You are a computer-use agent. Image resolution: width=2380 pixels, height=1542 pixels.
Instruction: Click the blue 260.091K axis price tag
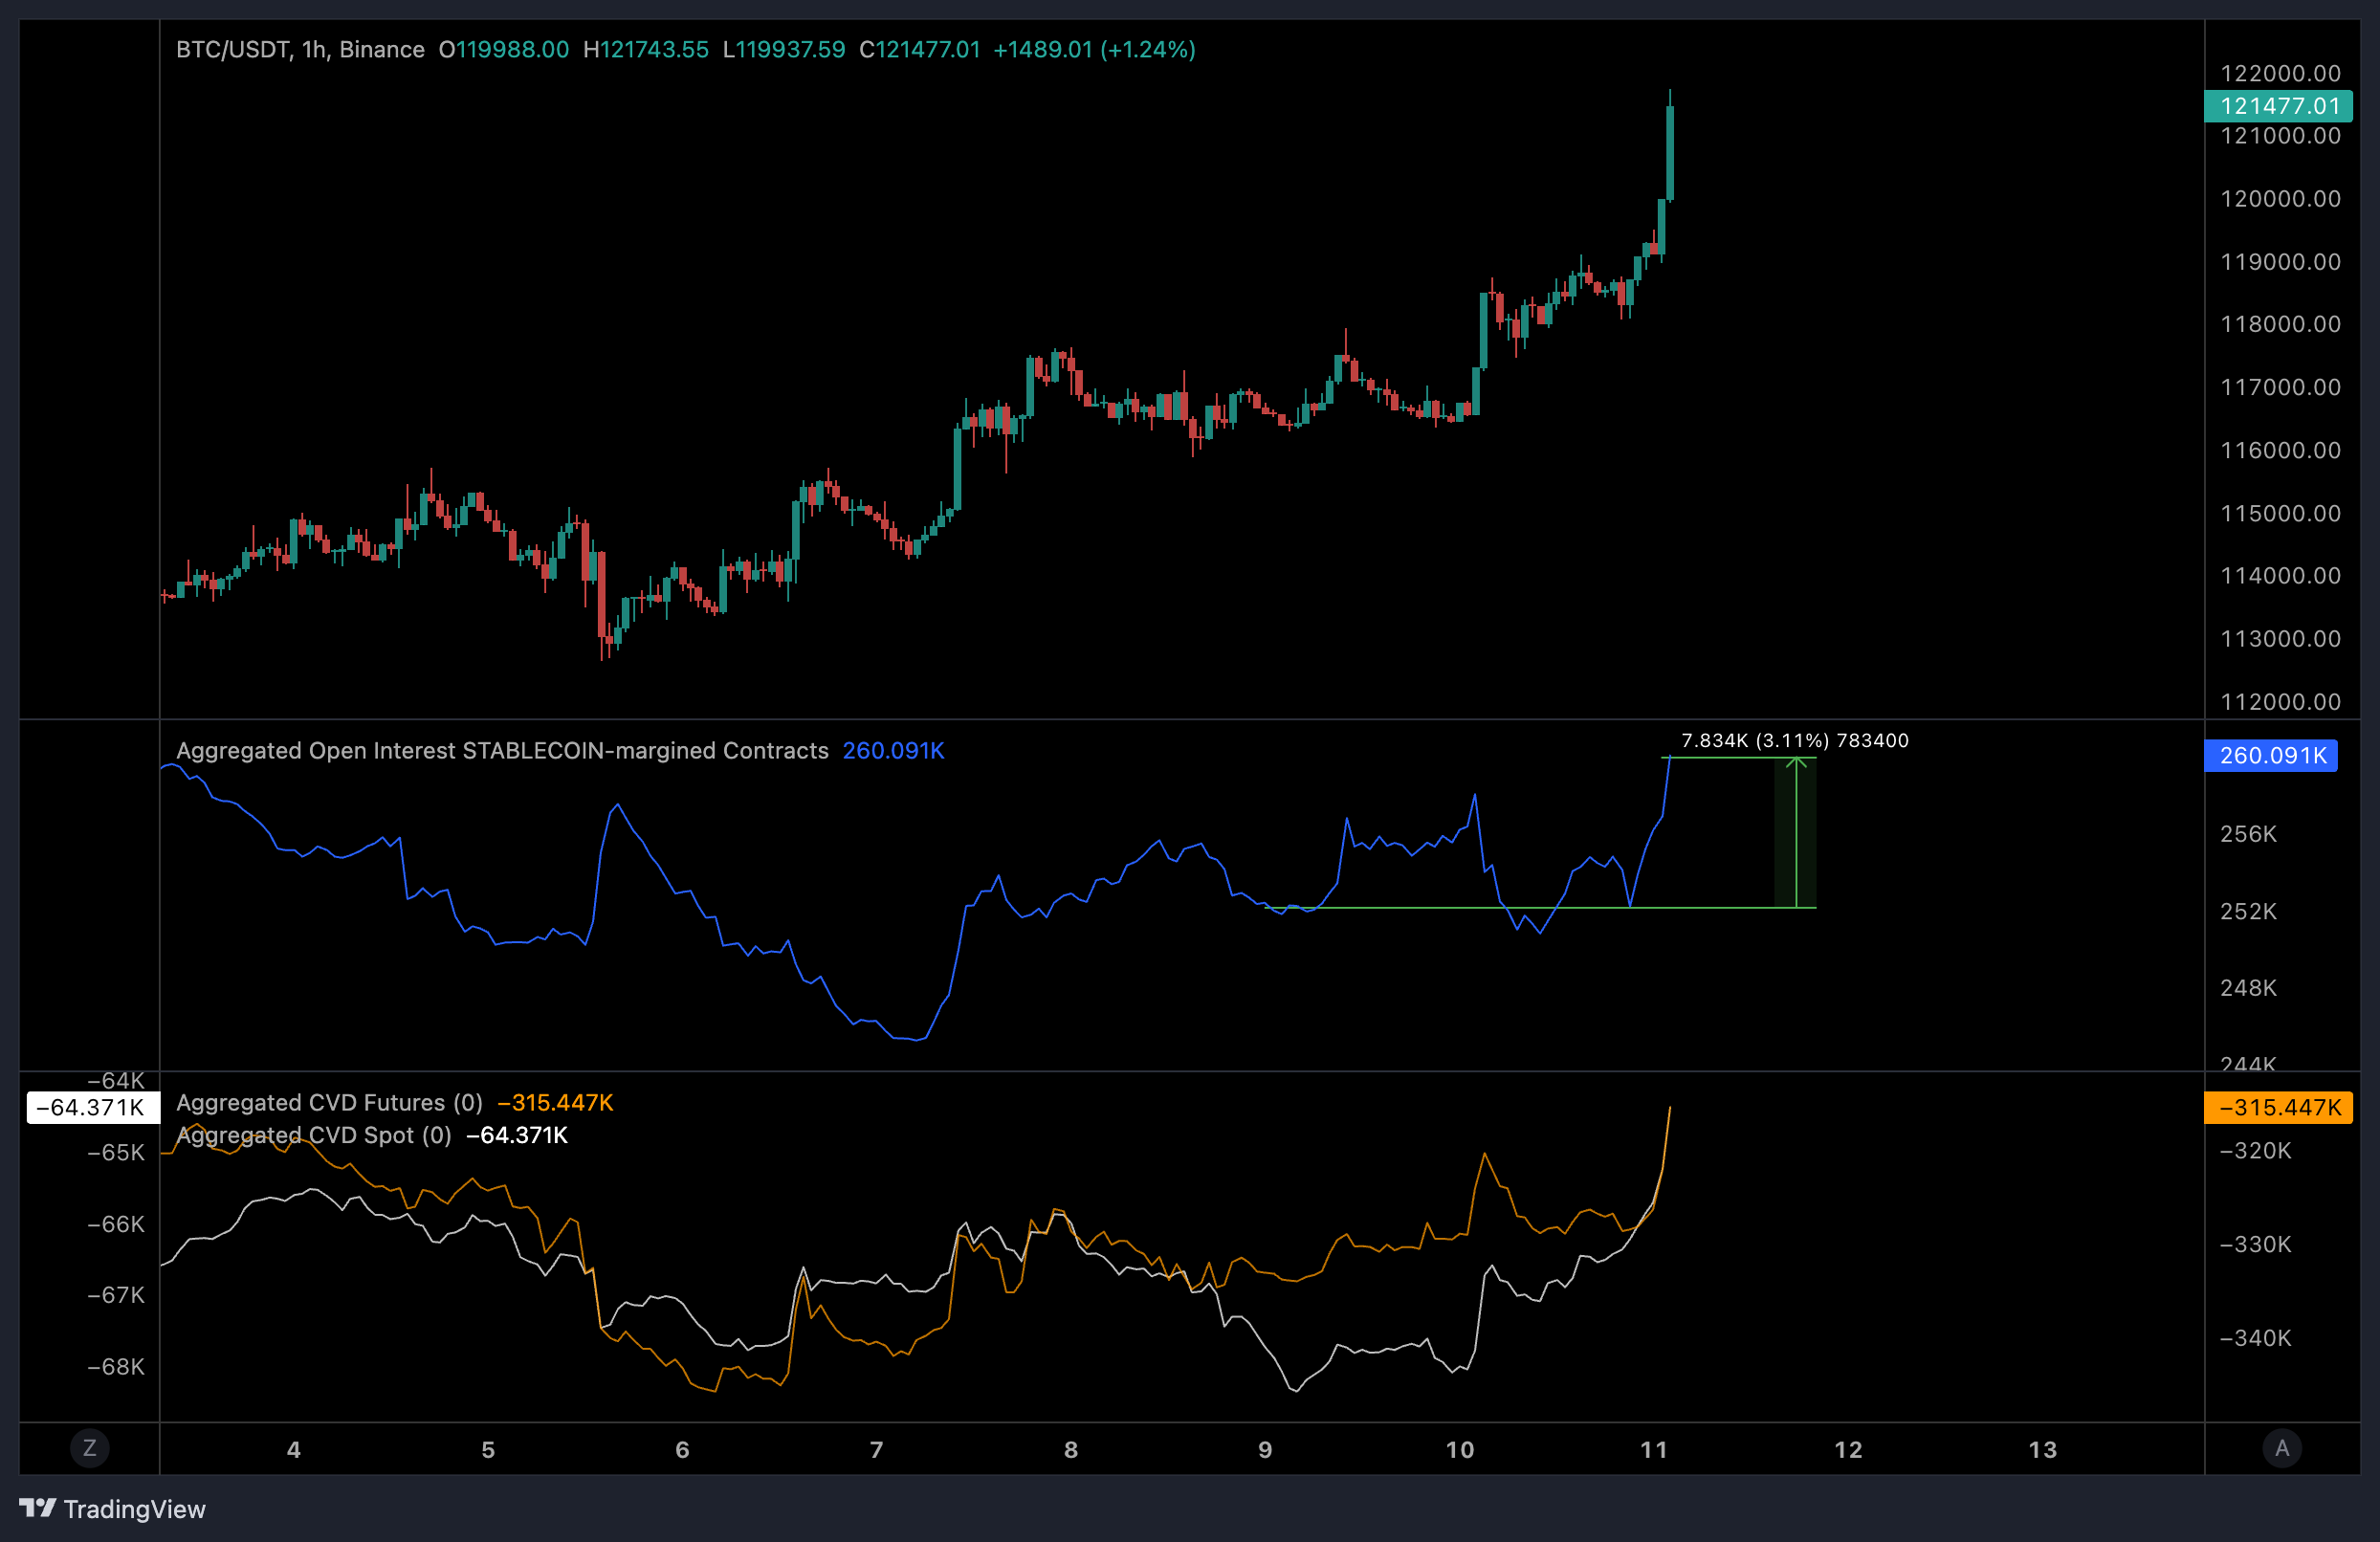(2270, 755)
